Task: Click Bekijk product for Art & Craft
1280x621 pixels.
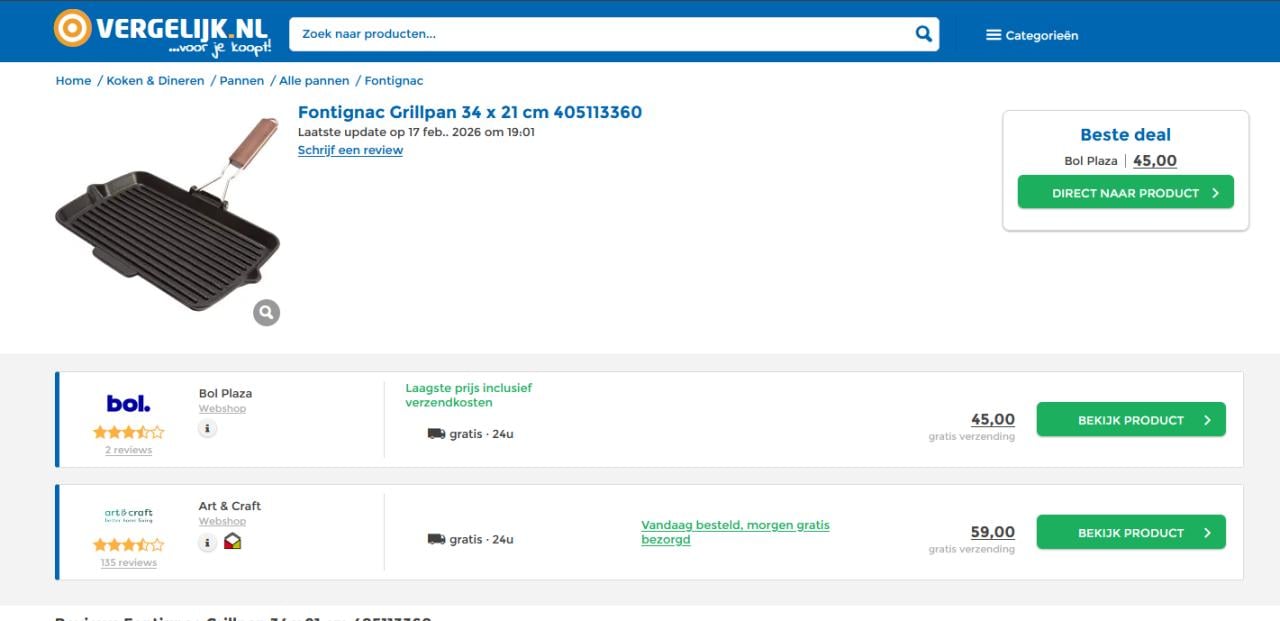Action: click(x=1130, y=533)
